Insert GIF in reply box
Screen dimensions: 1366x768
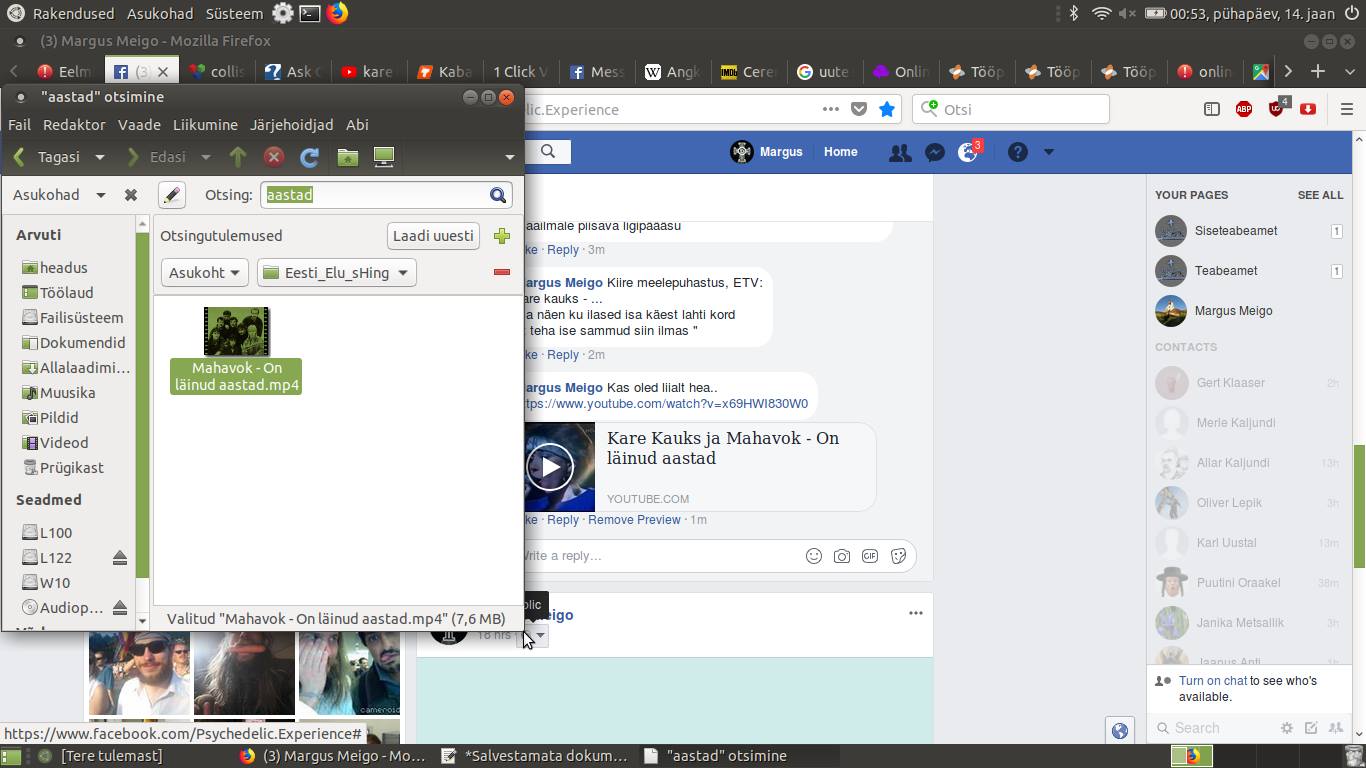870,556
